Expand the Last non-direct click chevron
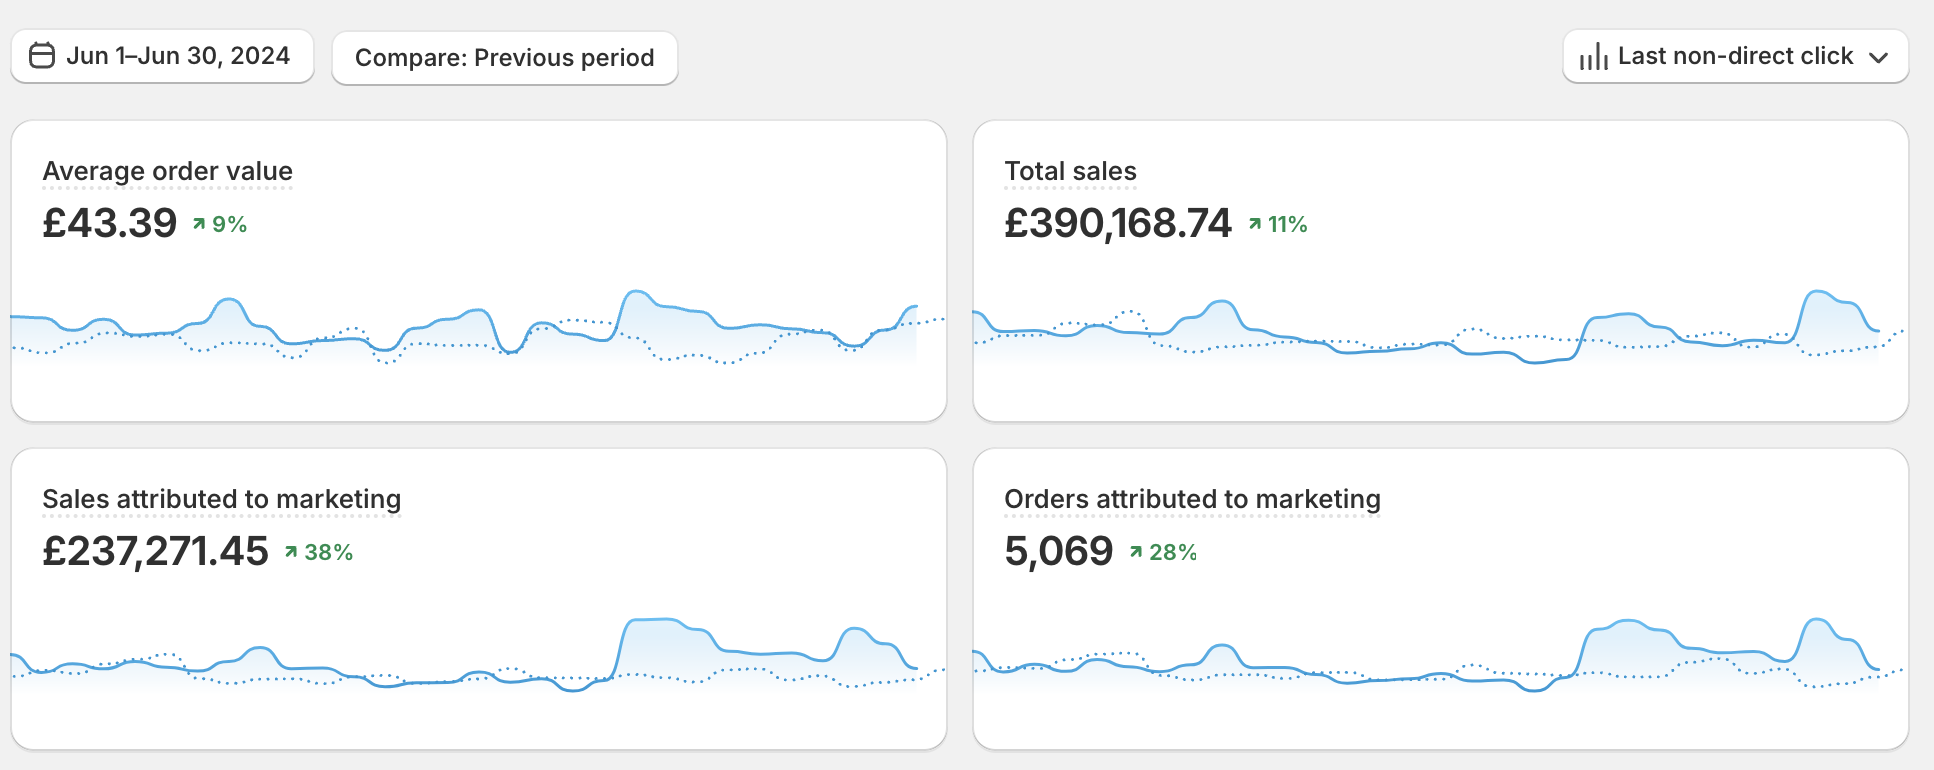 1879,57
